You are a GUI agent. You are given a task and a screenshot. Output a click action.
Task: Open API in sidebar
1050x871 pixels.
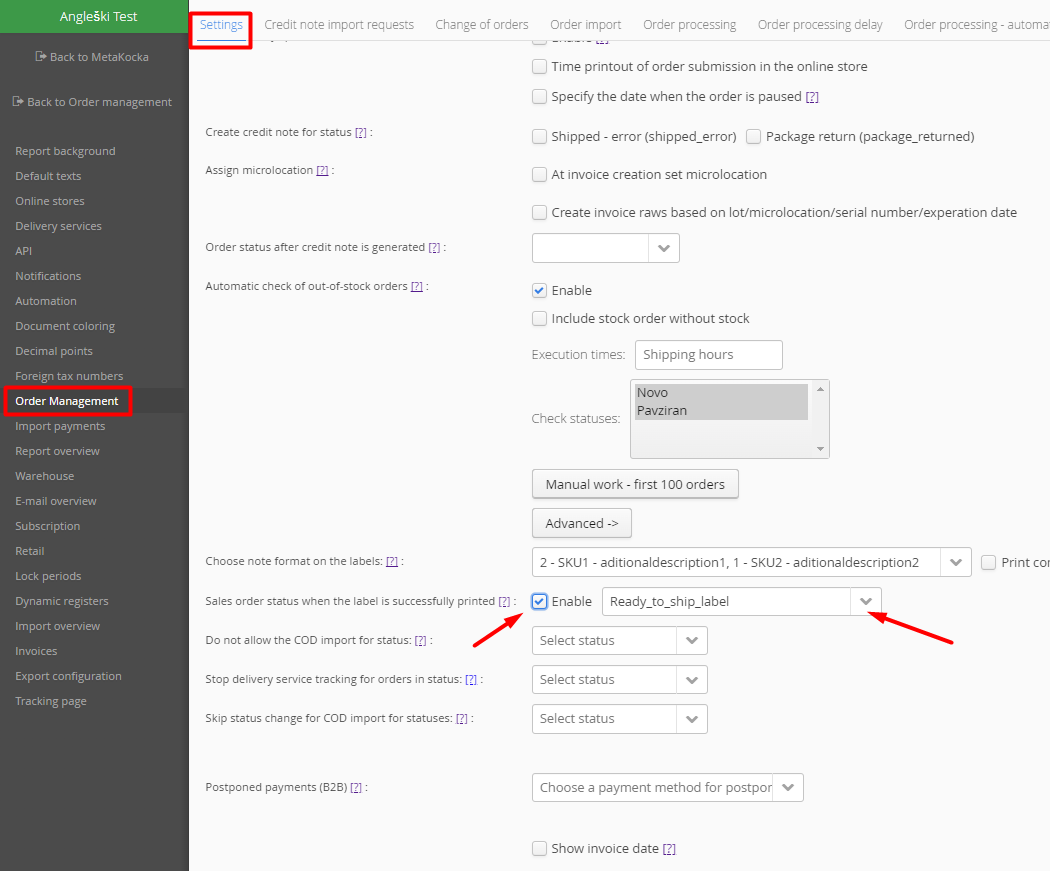pos(23,251)
